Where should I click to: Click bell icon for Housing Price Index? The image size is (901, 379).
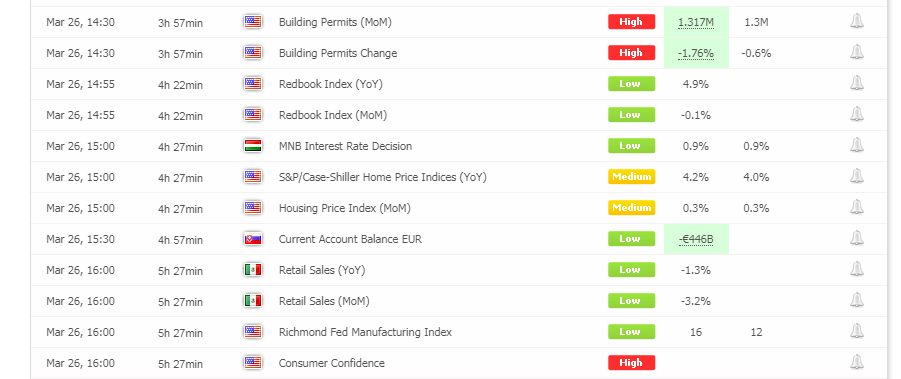pyautogui.click(x=856, y=208)
